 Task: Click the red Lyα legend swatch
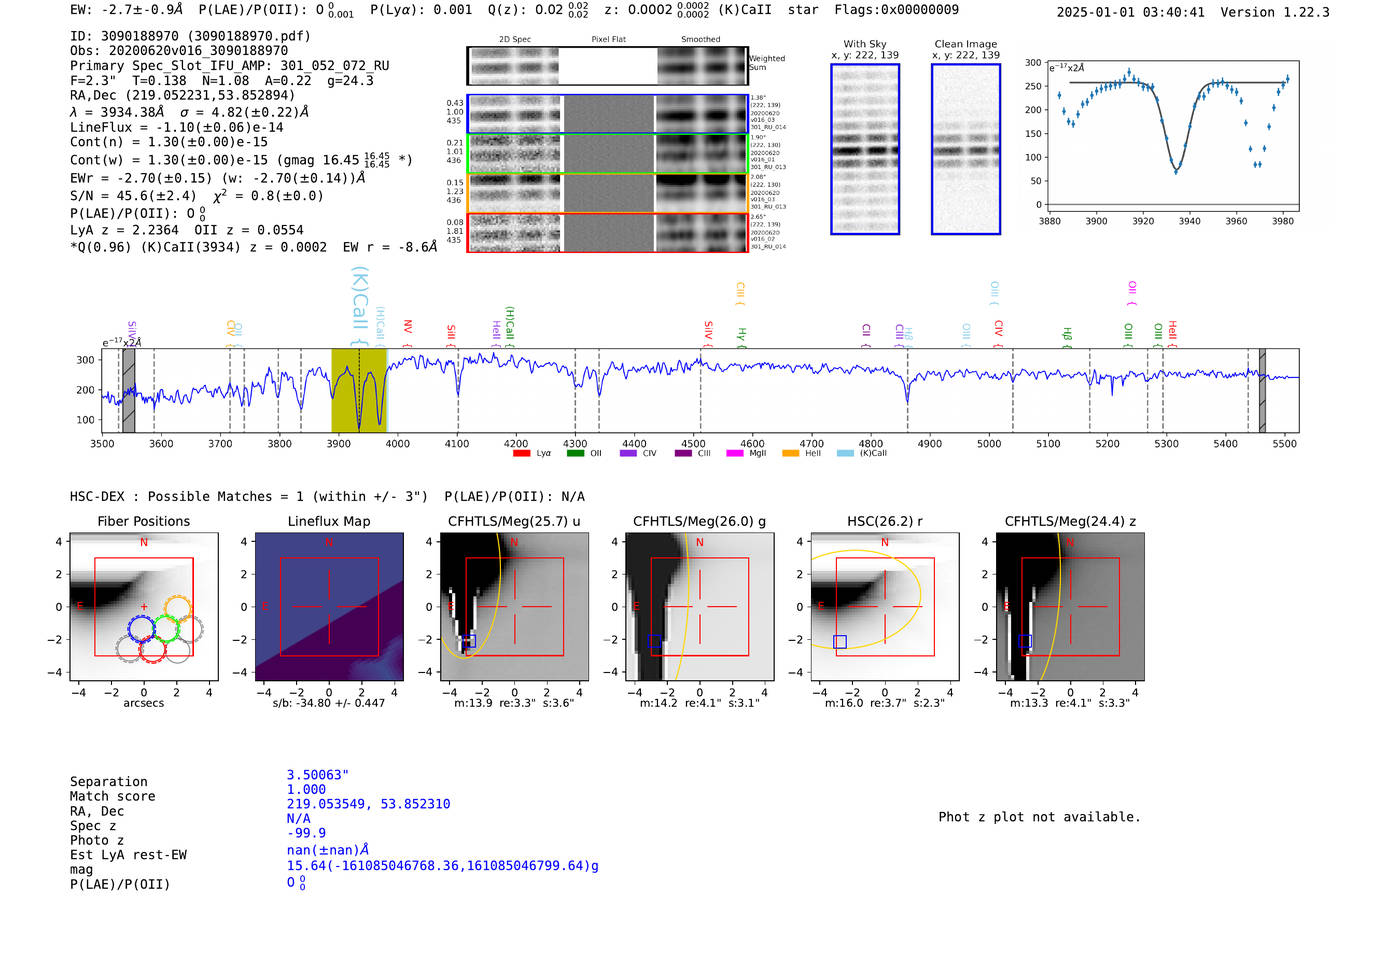[x=521, y=454]
